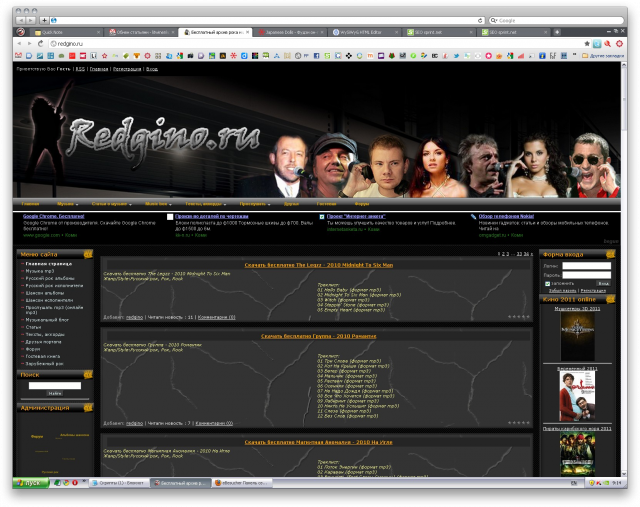Screen dimensions: 640x507
Task: Toggle the запомнить checkbox in the login form
Action: 547,283
